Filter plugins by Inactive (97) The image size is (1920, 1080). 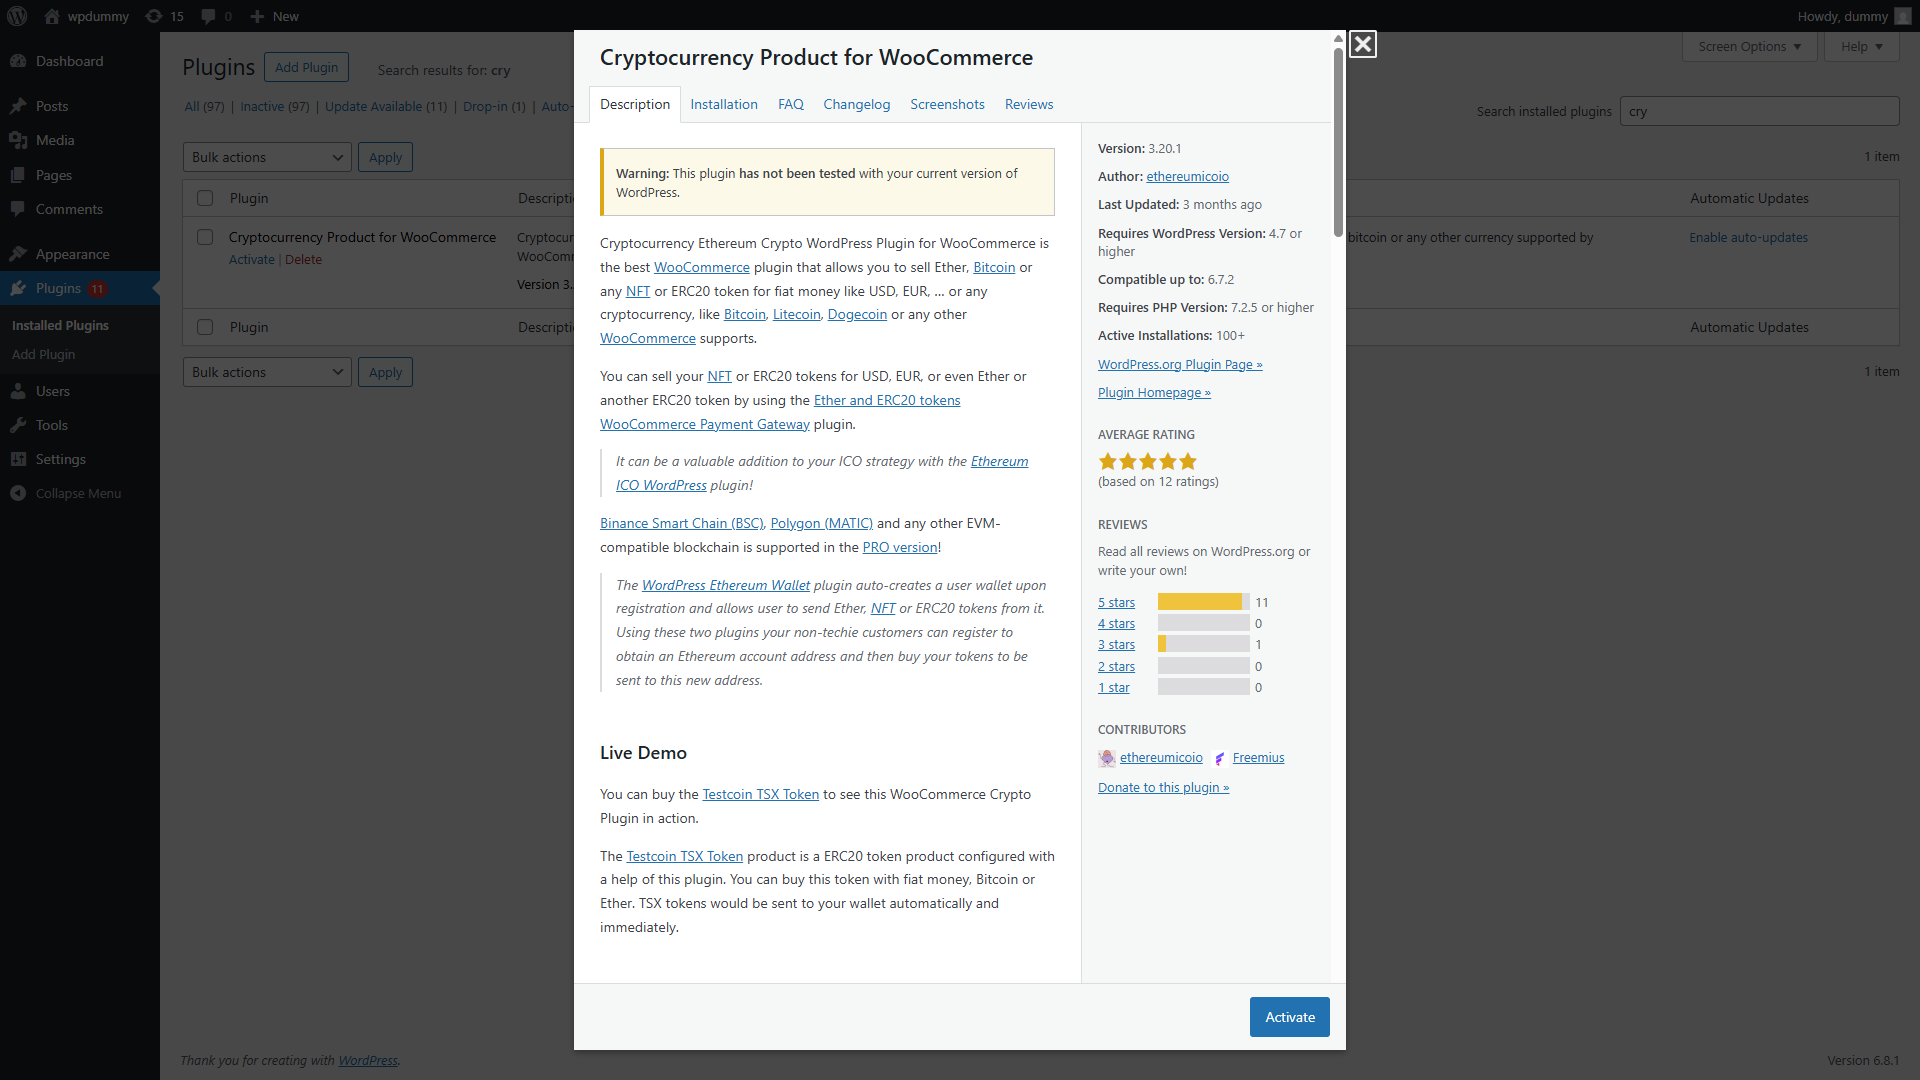pyautogui.click(x=275, y=106)
